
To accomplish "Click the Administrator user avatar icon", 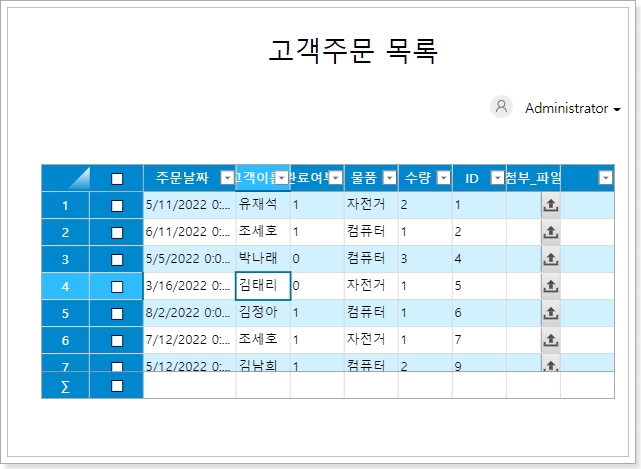I will (x=502, y=107).
